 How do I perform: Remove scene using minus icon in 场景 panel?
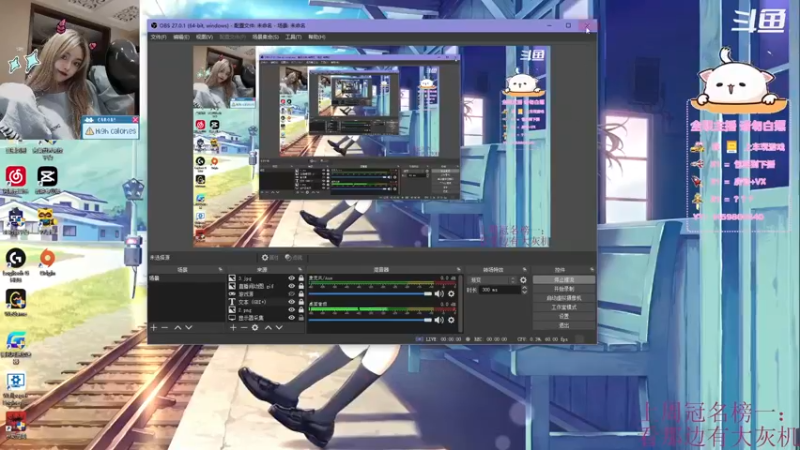[x=165, y=328]
